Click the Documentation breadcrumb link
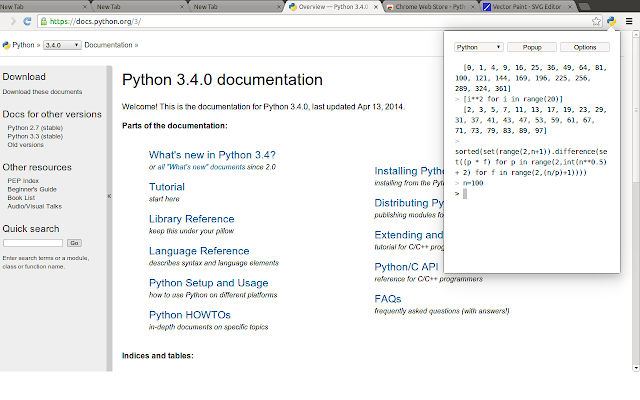 click(109, 45)
